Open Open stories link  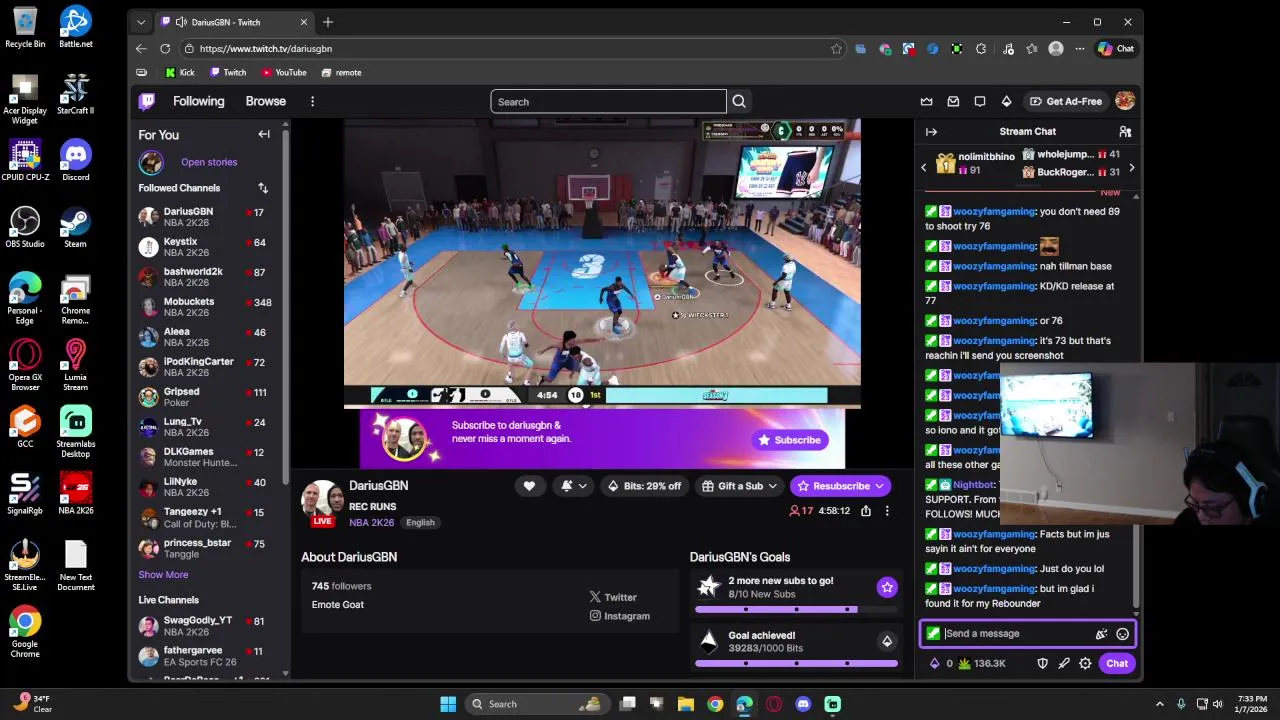click(x=209, y=162)
